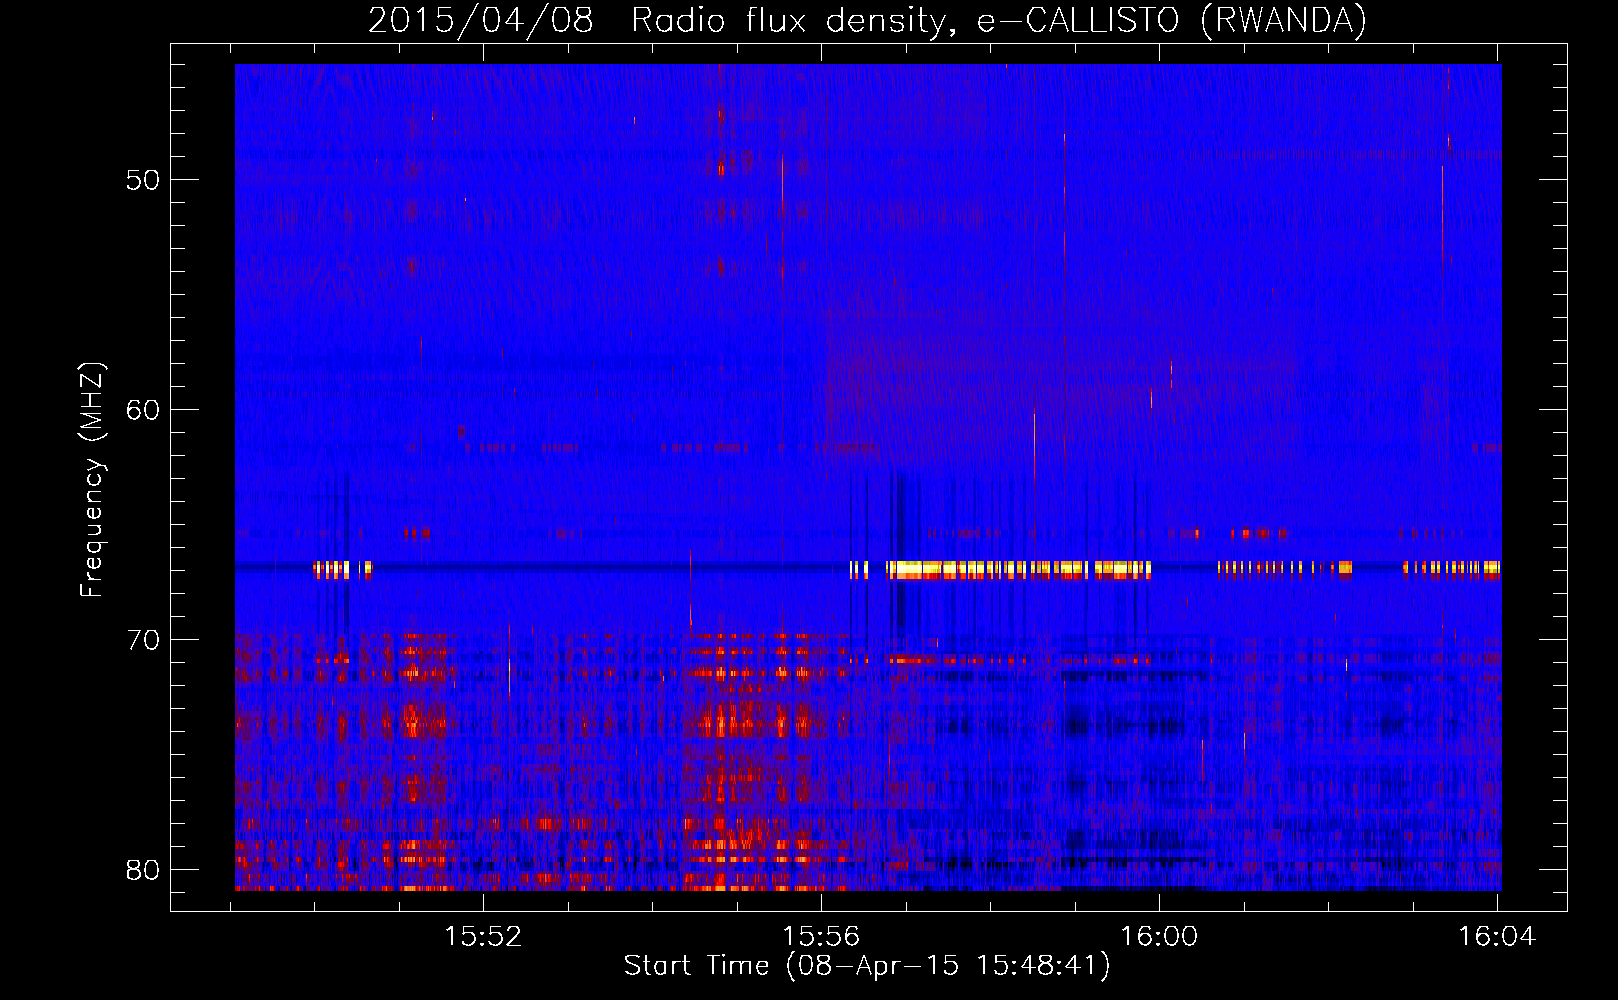Click the plot title "Radio flux density, e-CALLISTO (RWANDA)"
Viewport: 1618px width, 1000px height.
click(x=999, y=21)
